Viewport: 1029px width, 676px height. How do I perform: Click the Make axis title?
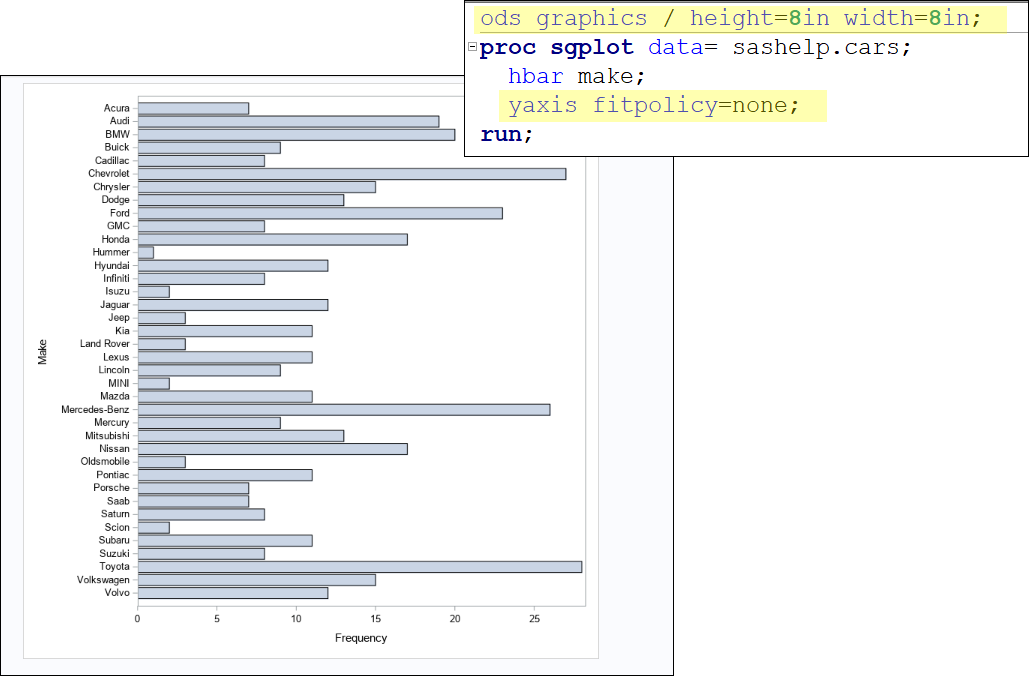click(43, 349)
